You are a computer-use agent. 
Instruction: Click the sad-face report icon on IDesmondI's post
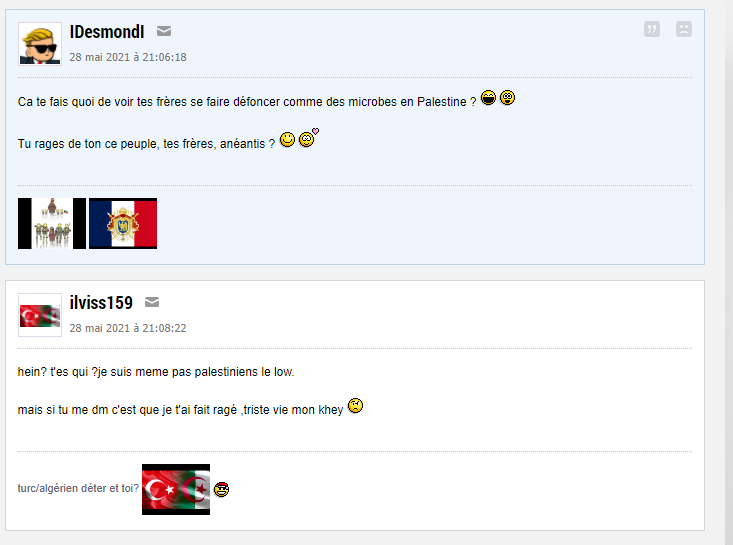click(x=683, y=29)
